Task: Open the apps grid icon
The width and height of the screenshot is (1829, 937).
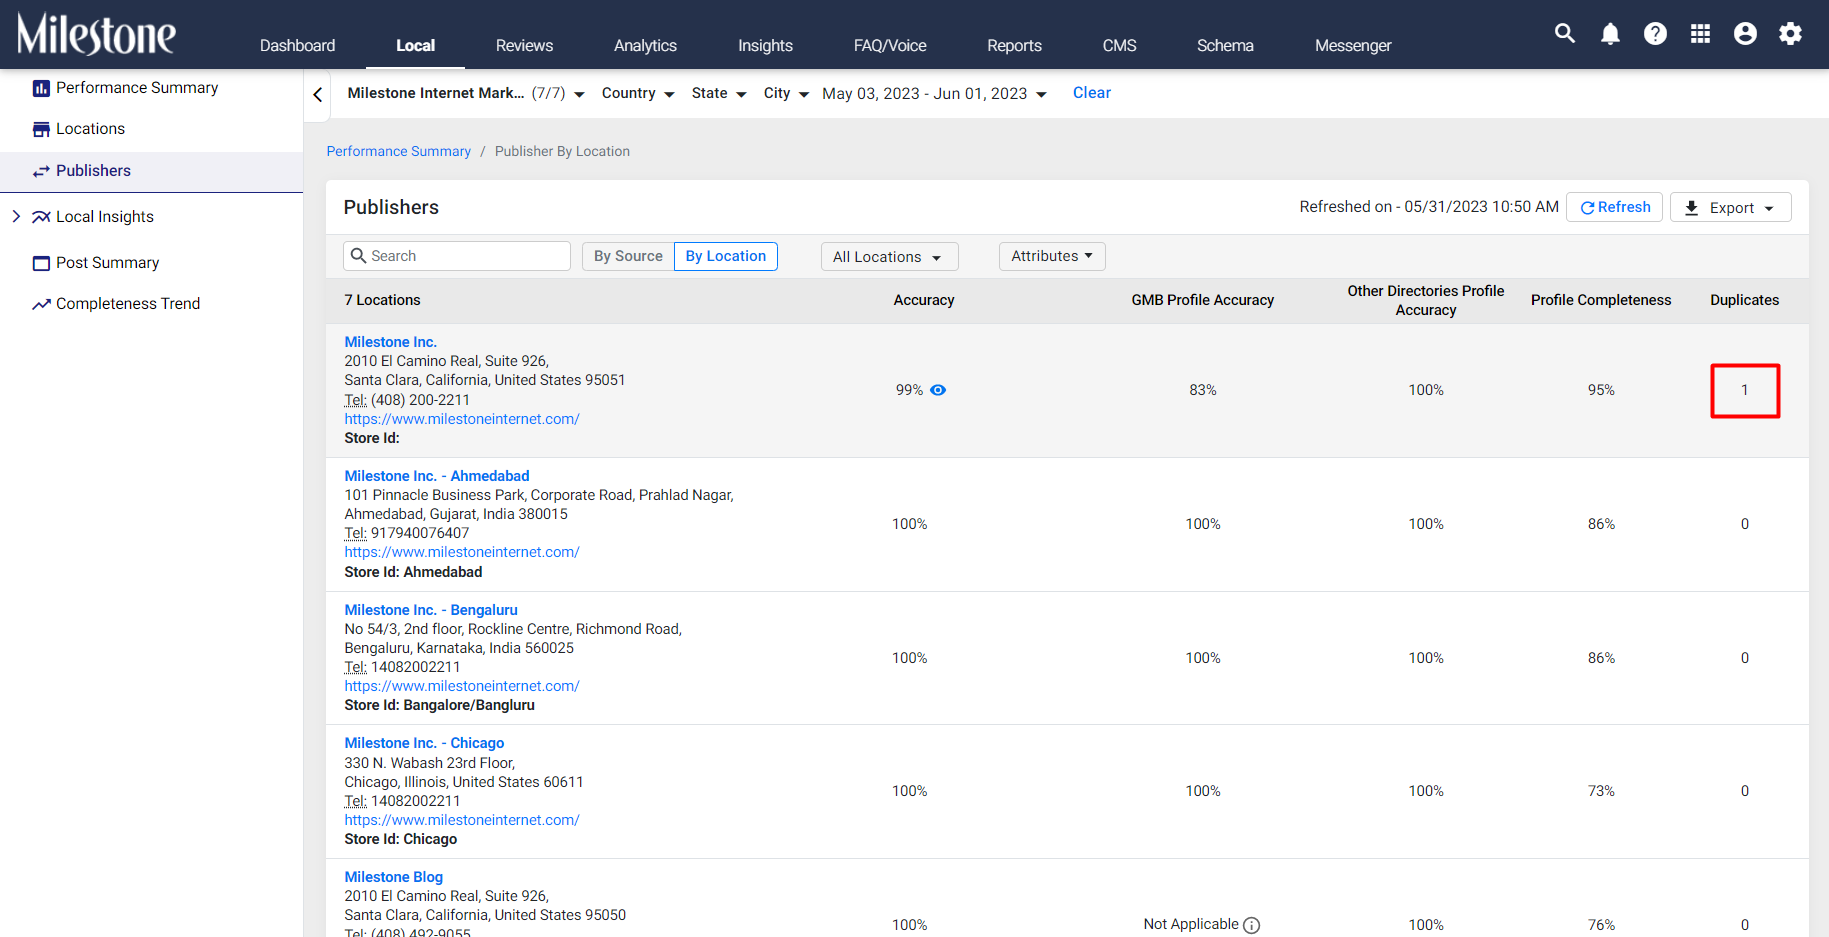Action: click(1700, 34)
